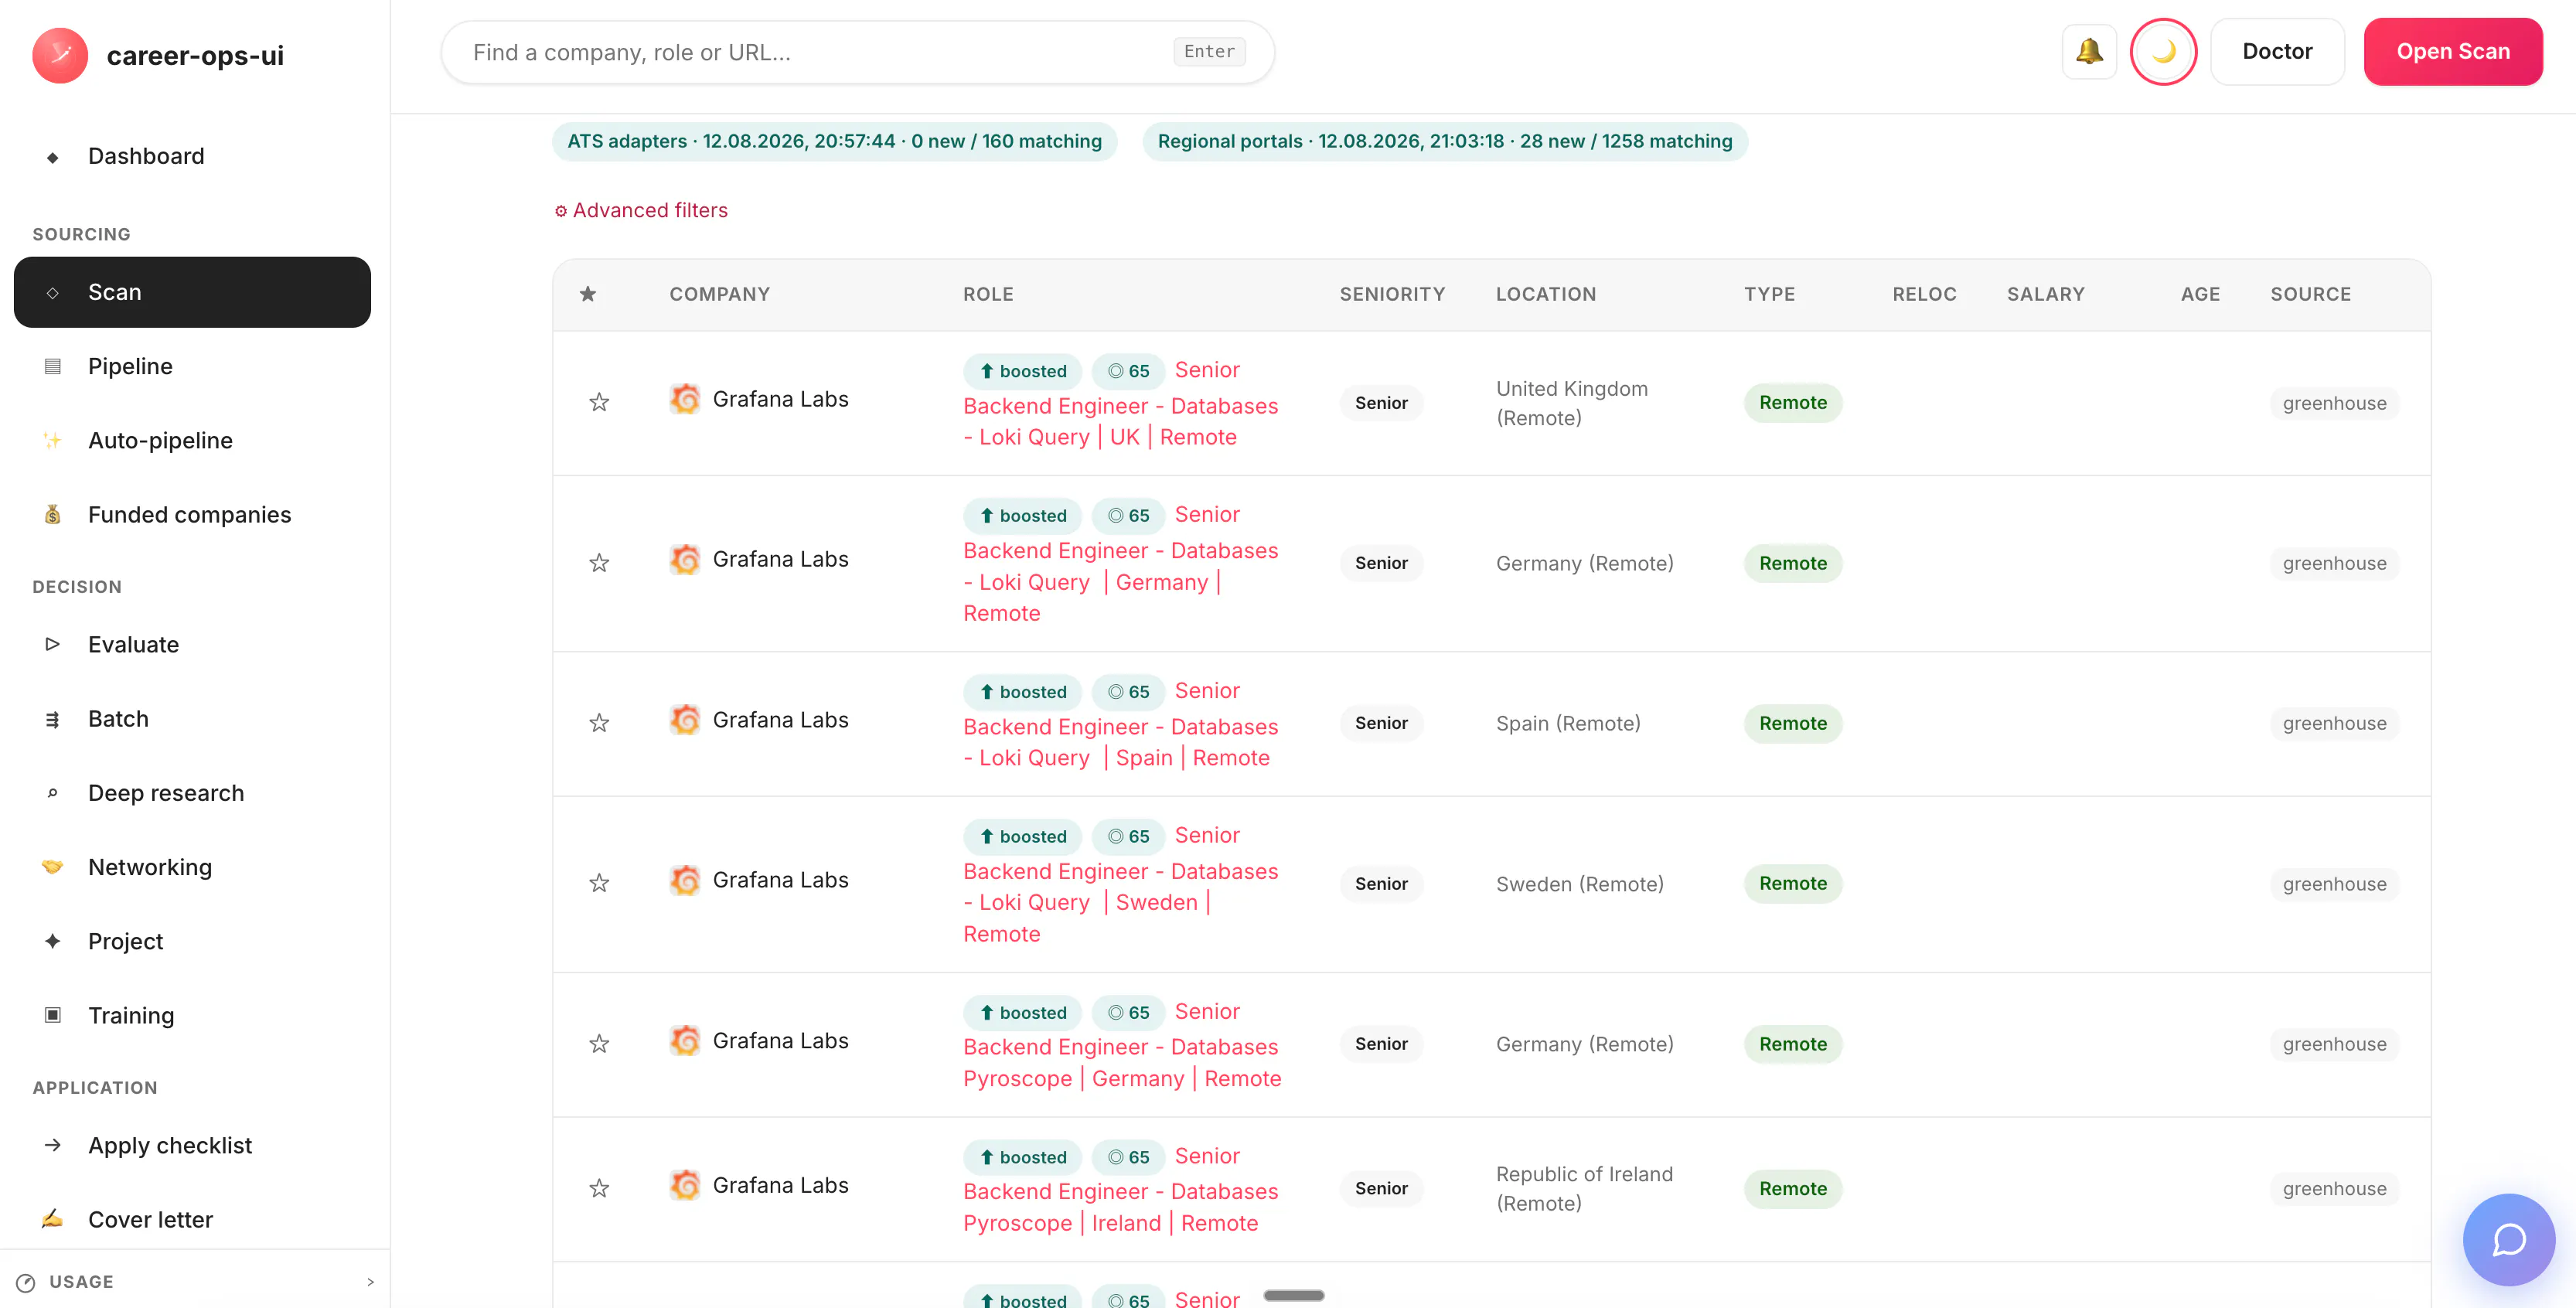Sort by Location column header

pos(1546,294)
